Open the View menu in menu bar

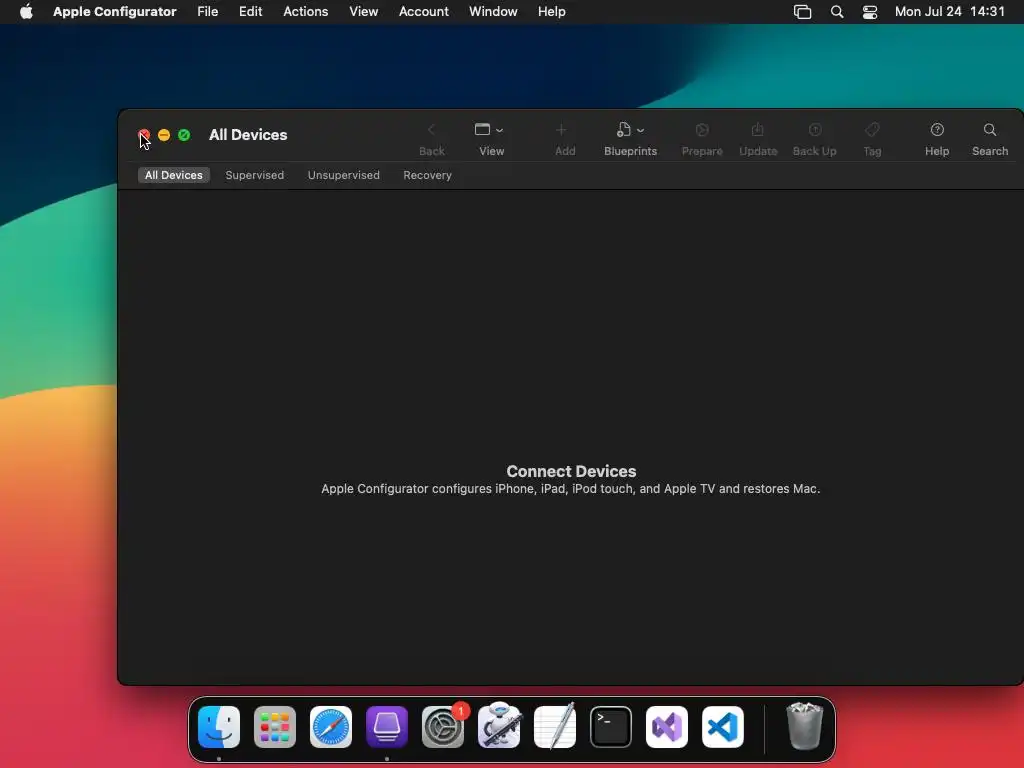(x=363, y=12)
